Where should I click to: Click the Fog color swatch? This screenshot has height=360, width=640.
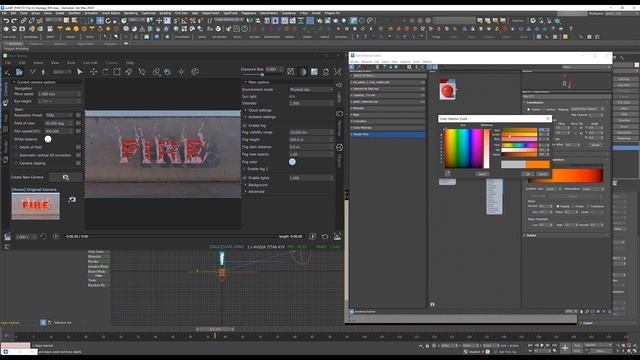click(292, 162)
